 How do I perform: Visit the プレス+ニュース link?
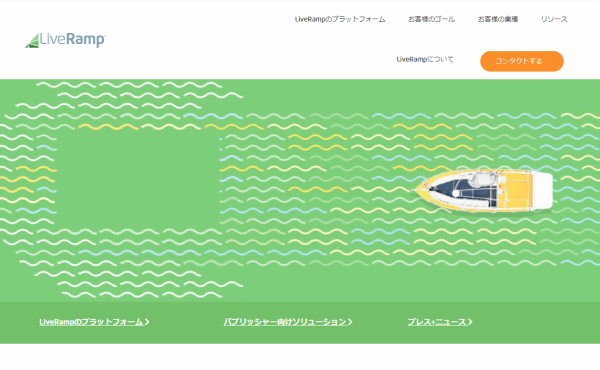click(437, 322)
